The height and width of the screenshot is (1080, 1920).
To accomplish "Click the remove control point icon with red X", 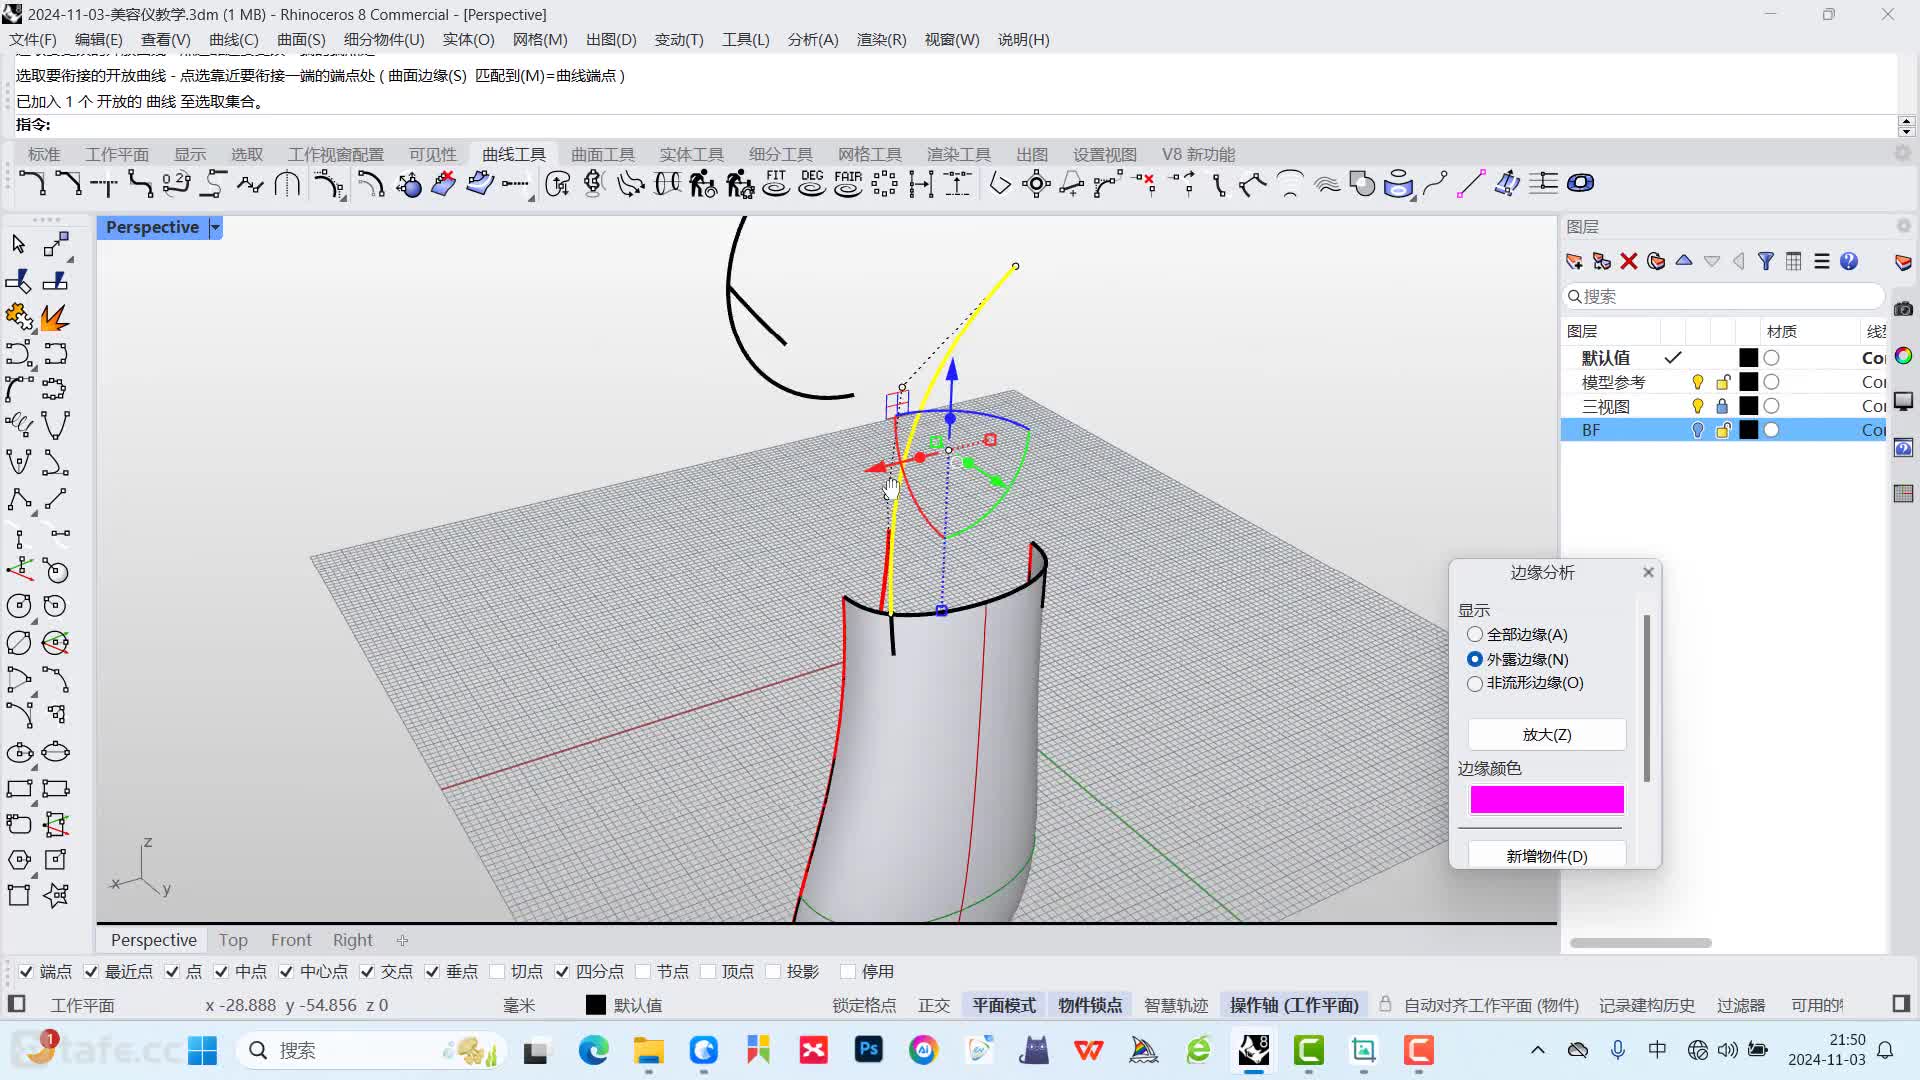I will (x=1145, y=184).
